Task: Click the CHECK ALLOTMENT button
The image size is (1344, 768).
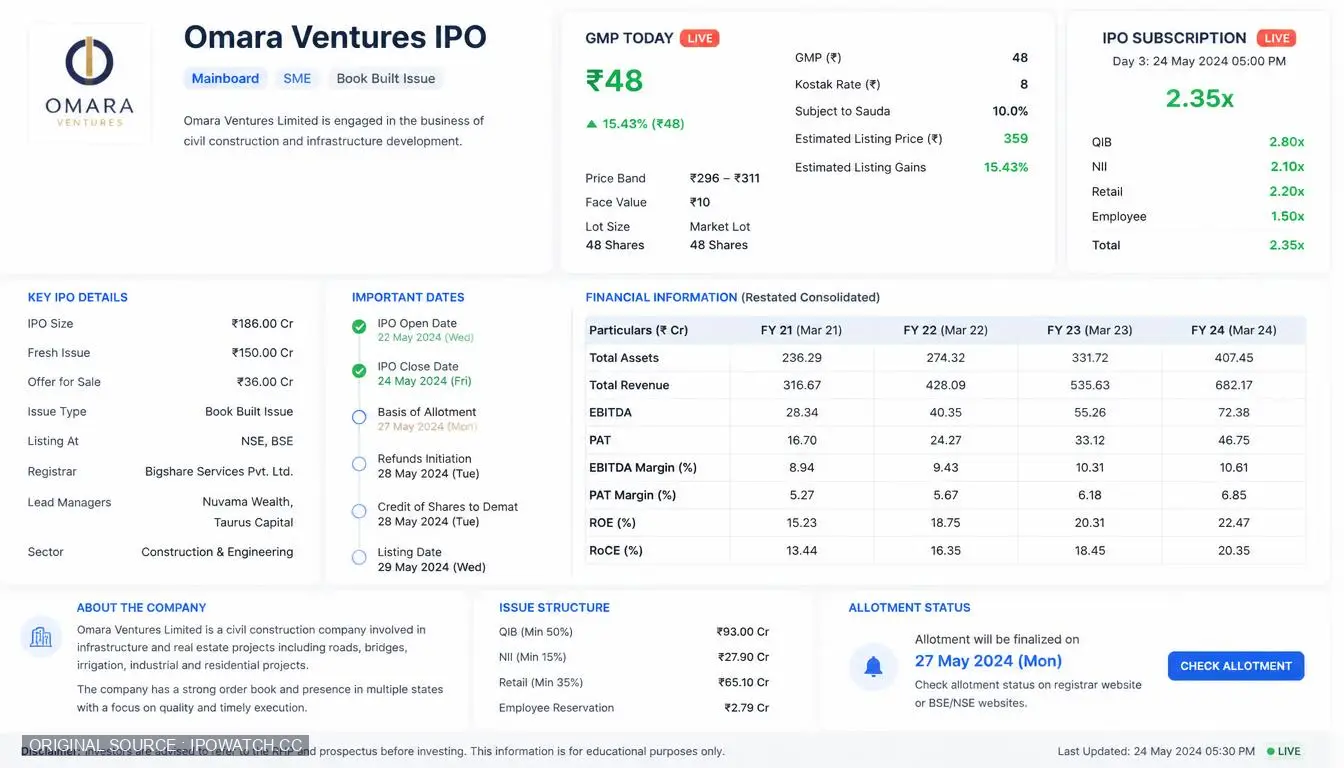Action: [1236, 666]
